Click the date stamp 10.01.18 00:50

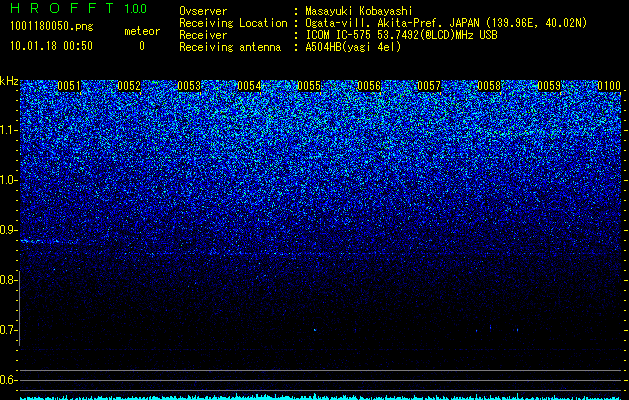51,46
